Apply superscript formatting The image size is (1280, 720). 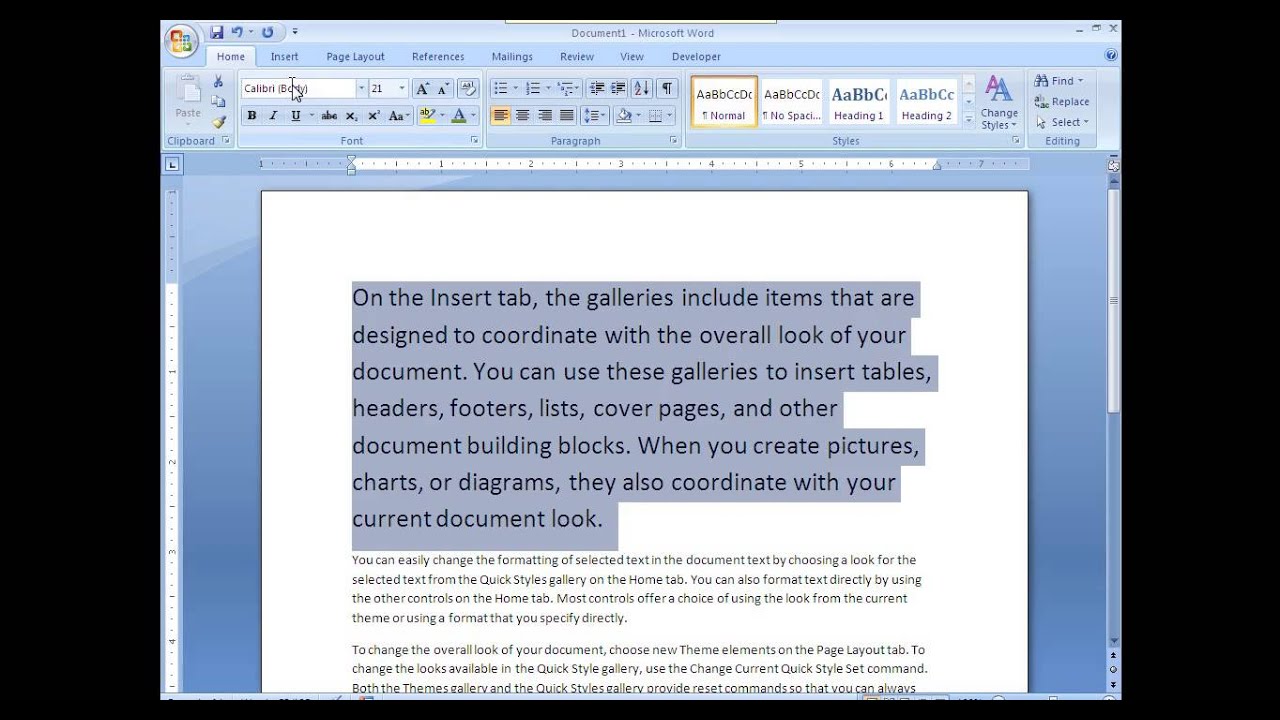[x=373, y=116]
